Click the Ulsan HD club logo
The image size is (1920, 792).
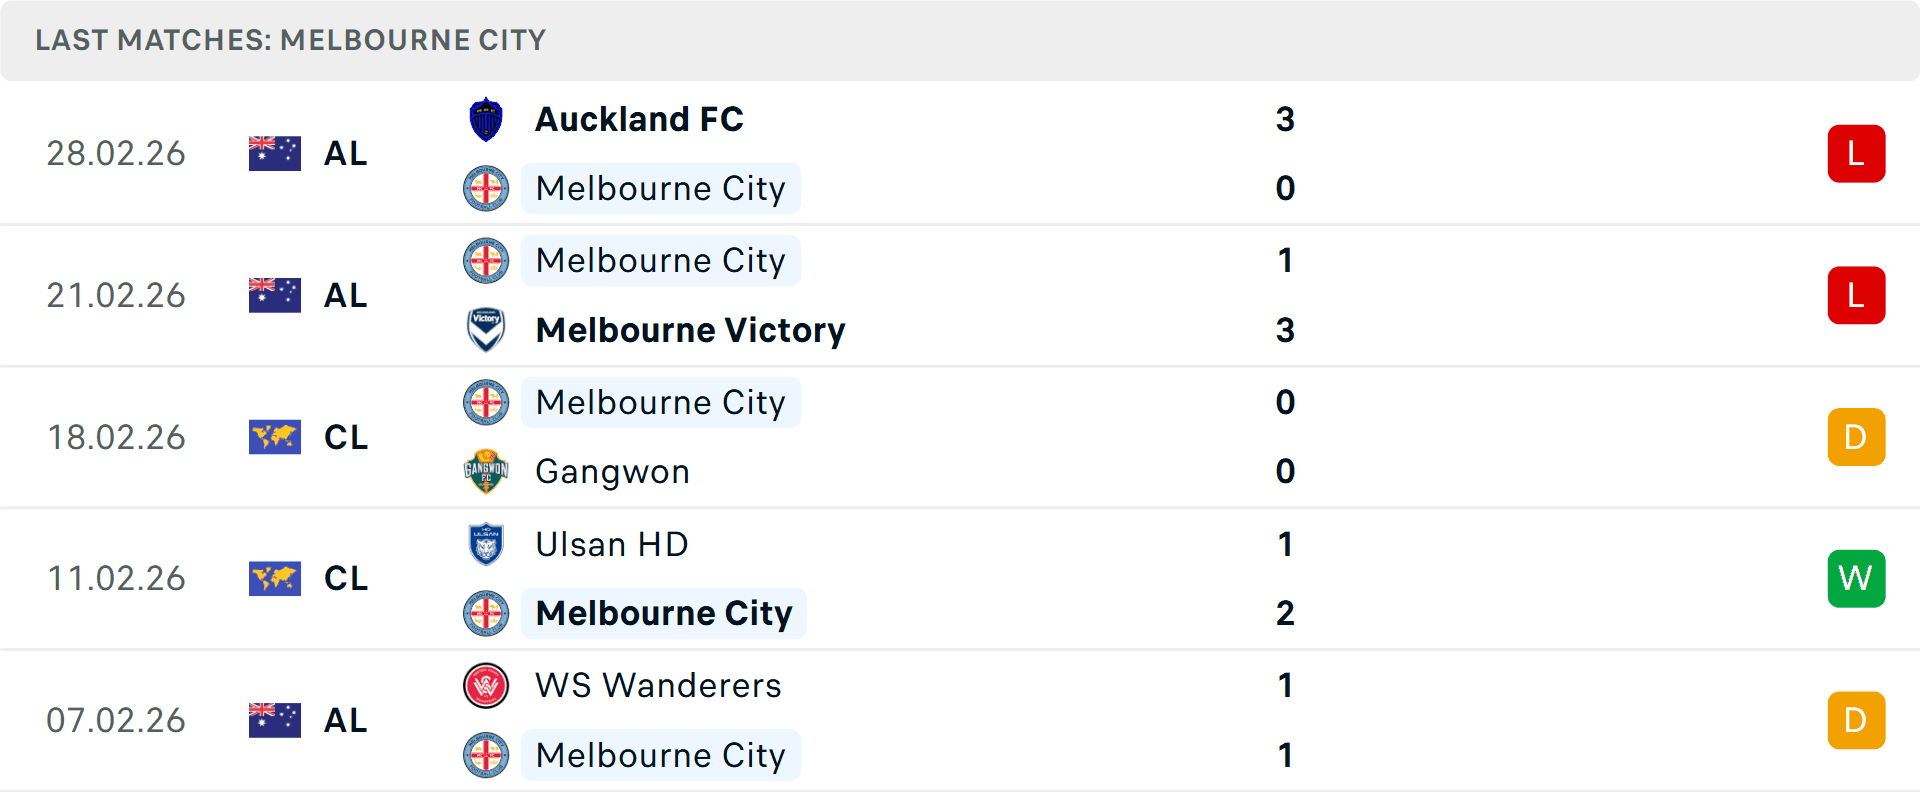[x=487, y=544]
